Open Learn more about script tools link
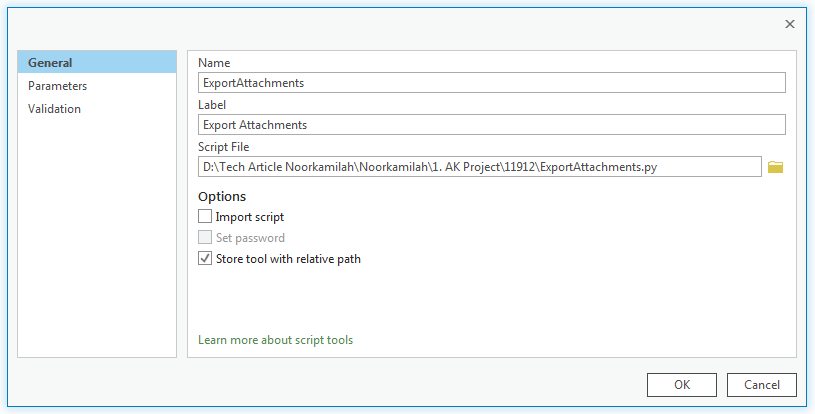Viewport: 815px width, 414px height. pyautogui.click(x=275, y=340)
